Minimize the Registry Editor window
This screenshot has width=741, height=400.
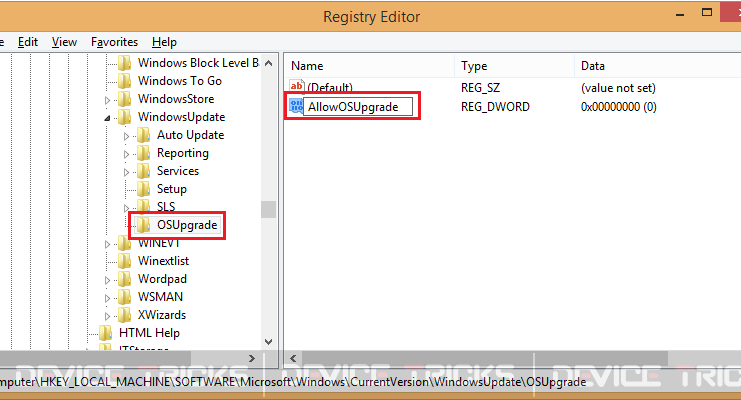680,15
